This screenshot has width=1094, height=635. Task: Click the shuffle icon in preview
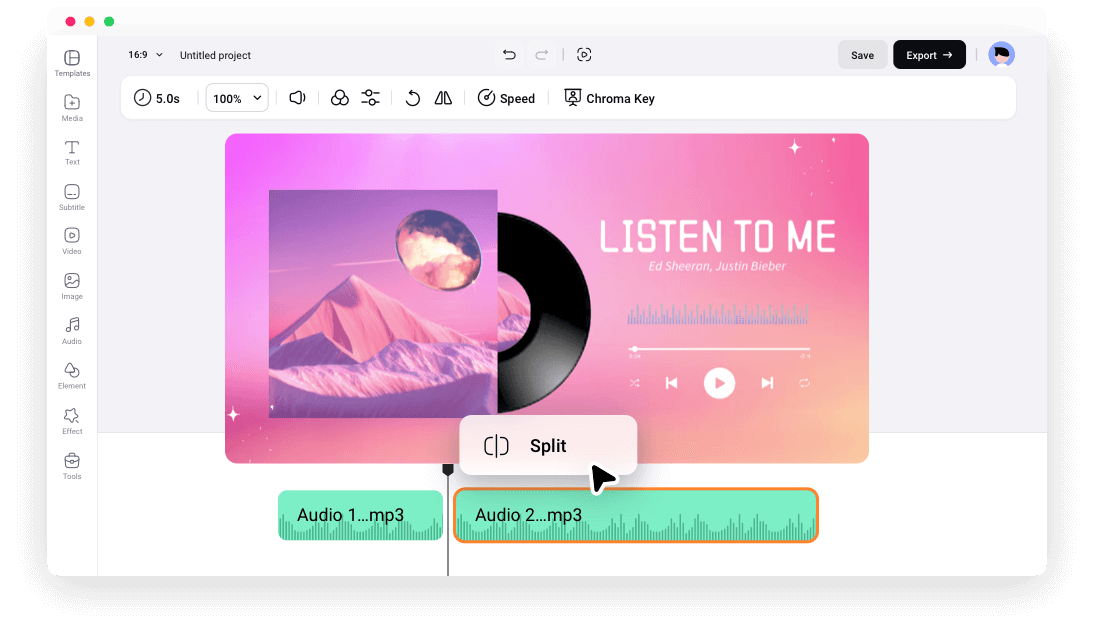click(x=634, y=383)
